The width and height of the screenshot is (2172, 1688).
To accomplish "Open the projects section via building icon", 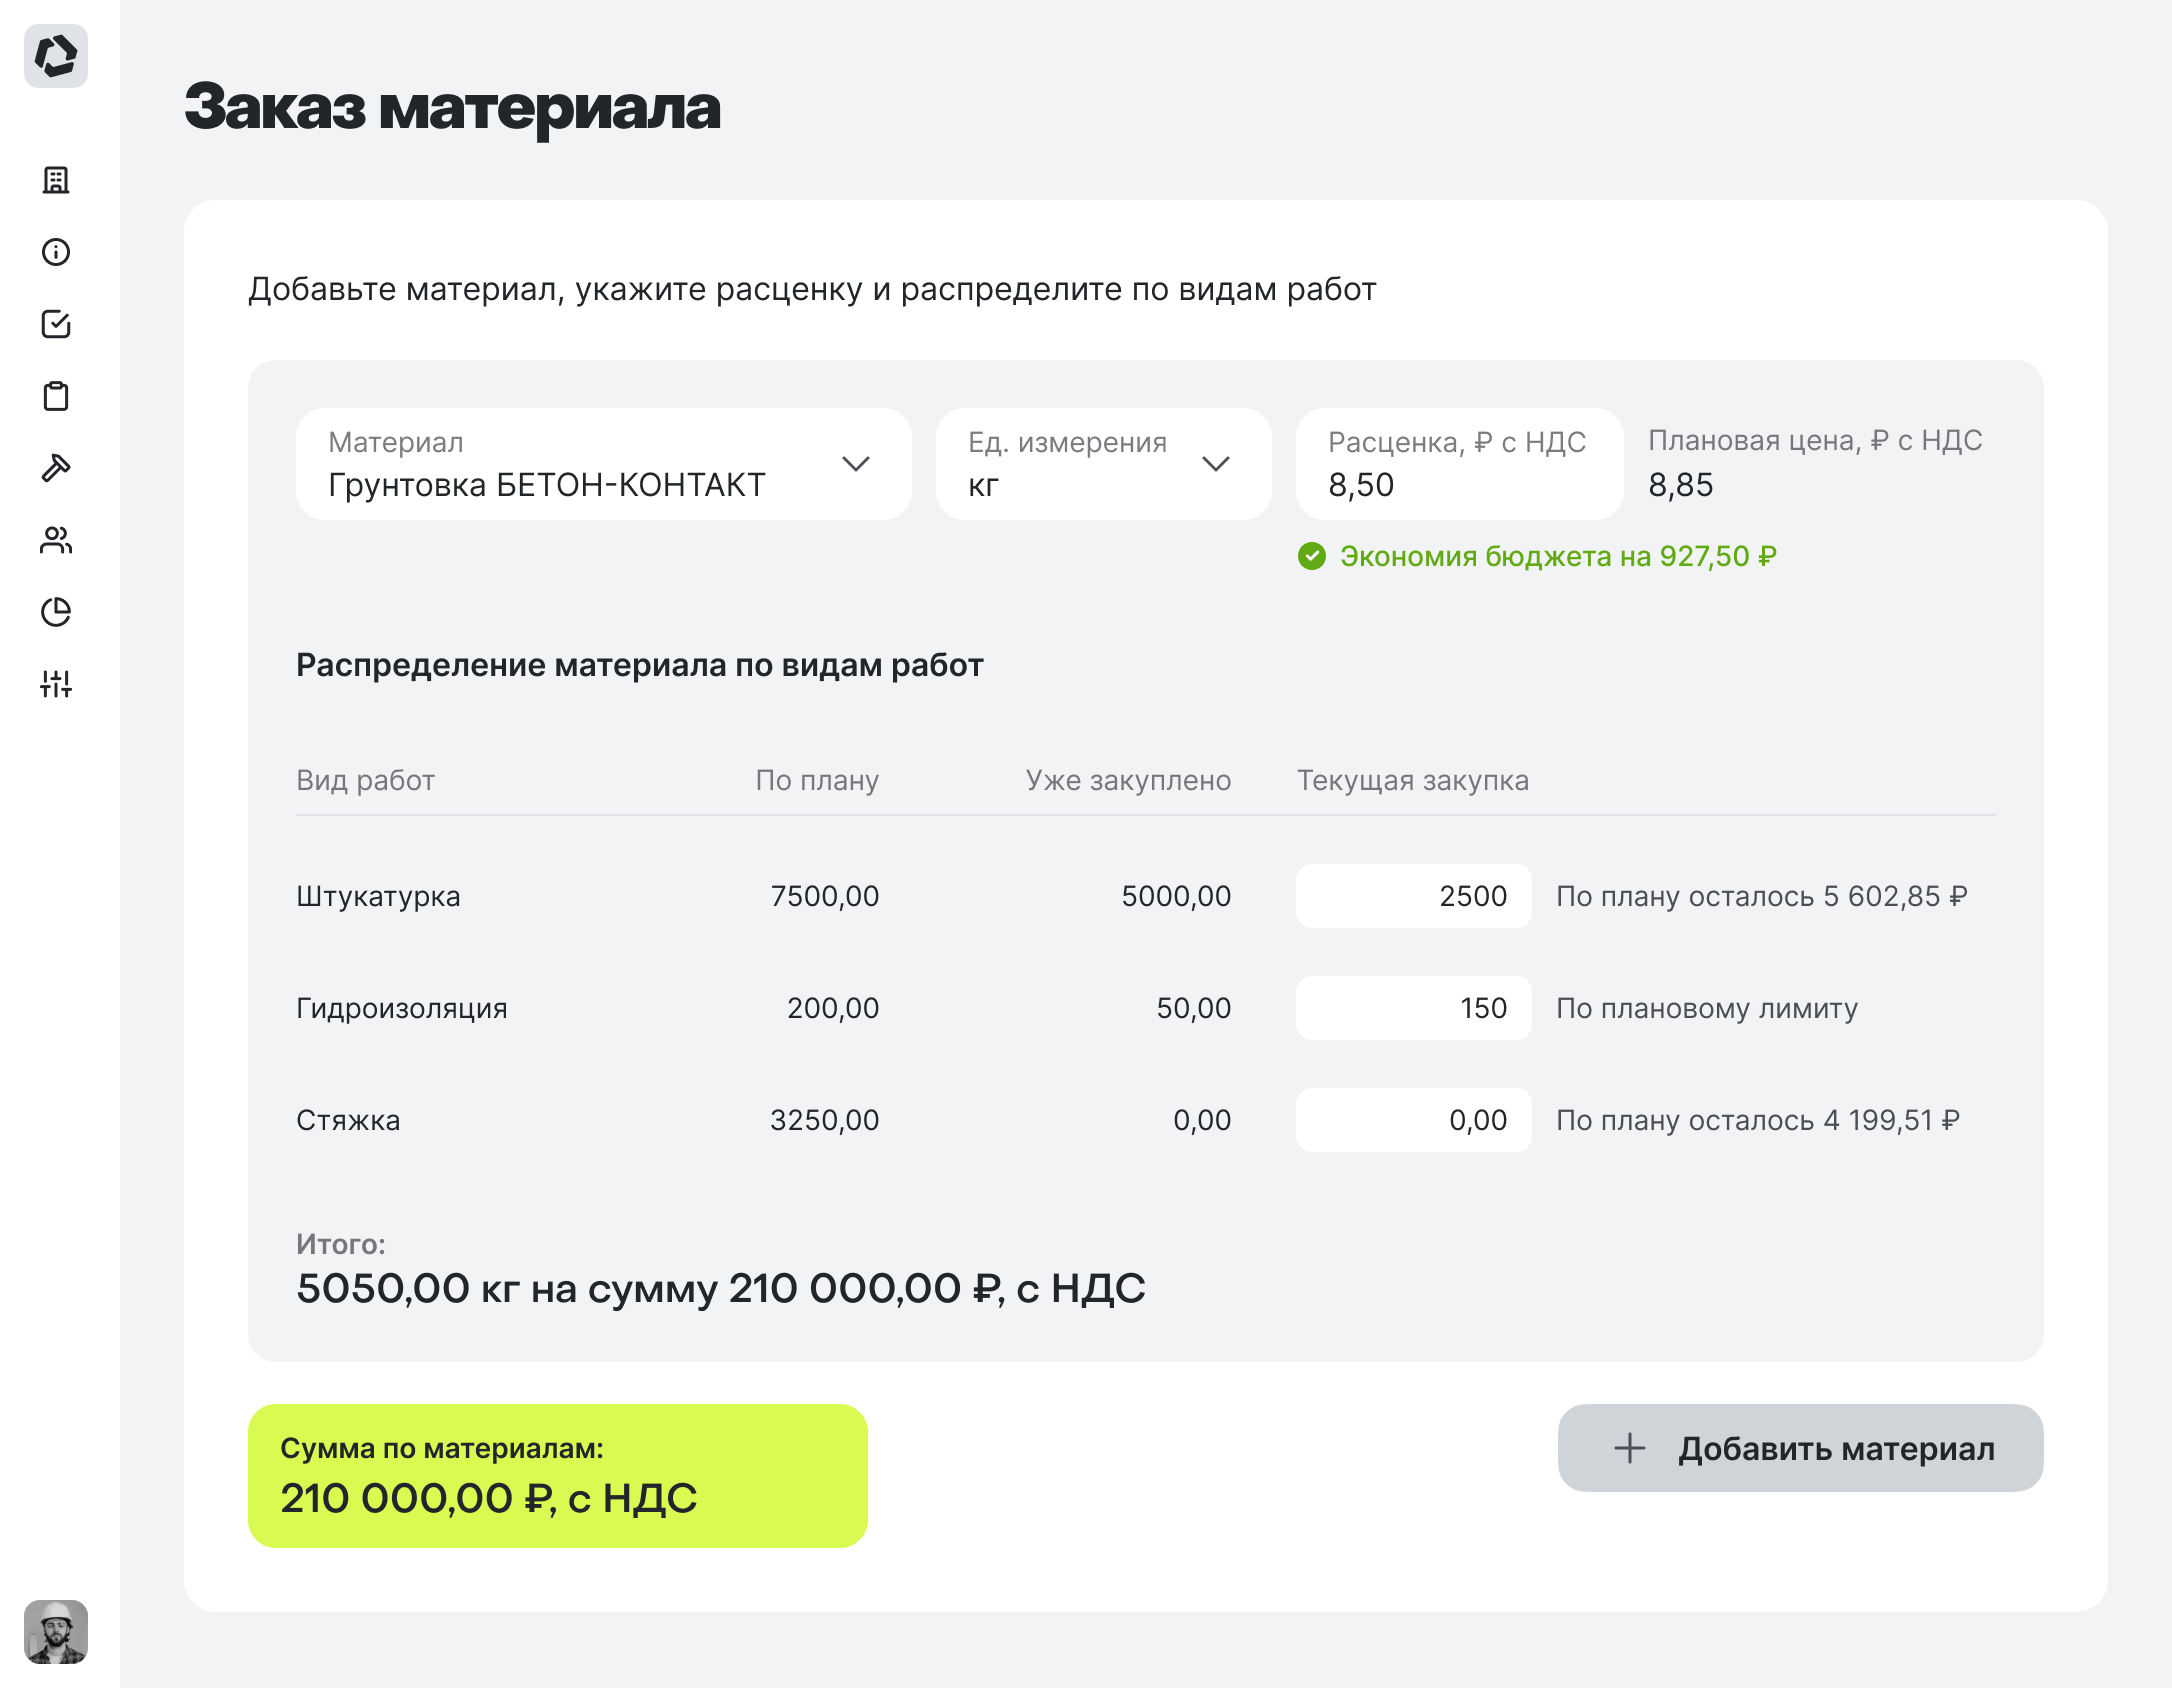I will click(57, 181).
